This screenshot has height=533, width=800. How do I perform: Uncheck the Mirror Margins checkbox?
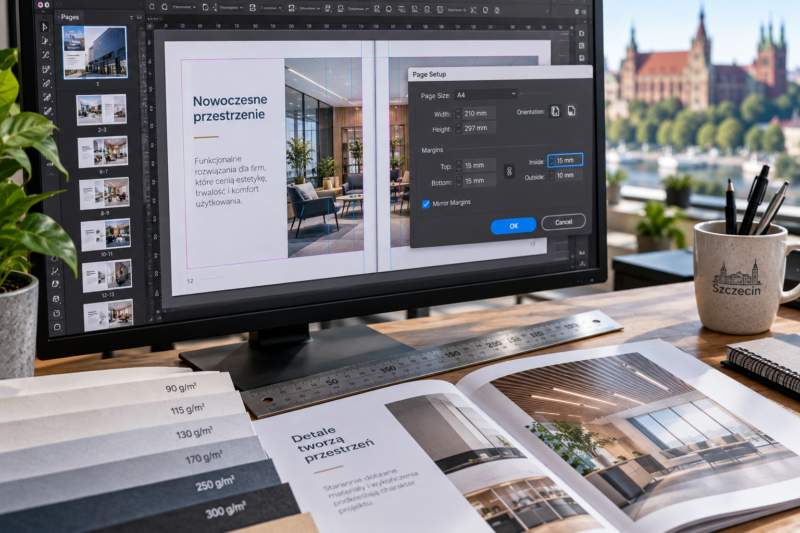click(x=426, y=204)
